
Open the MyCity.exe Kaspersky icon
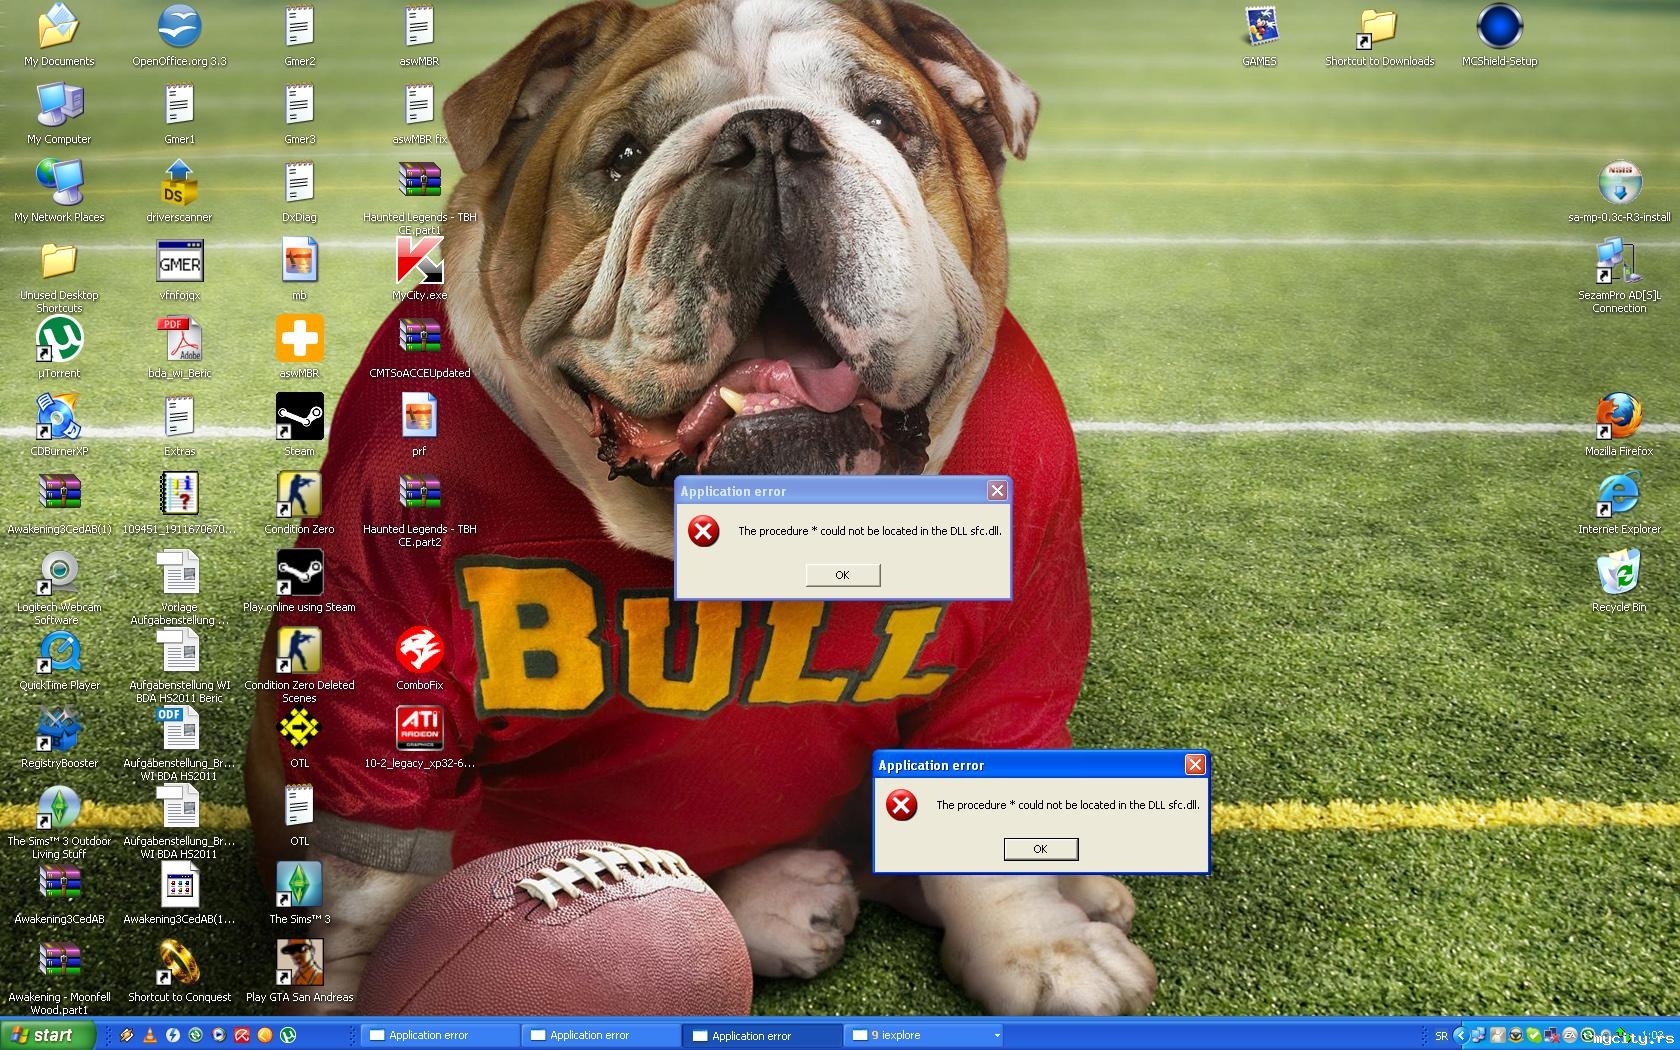click(x=419, y=262)
